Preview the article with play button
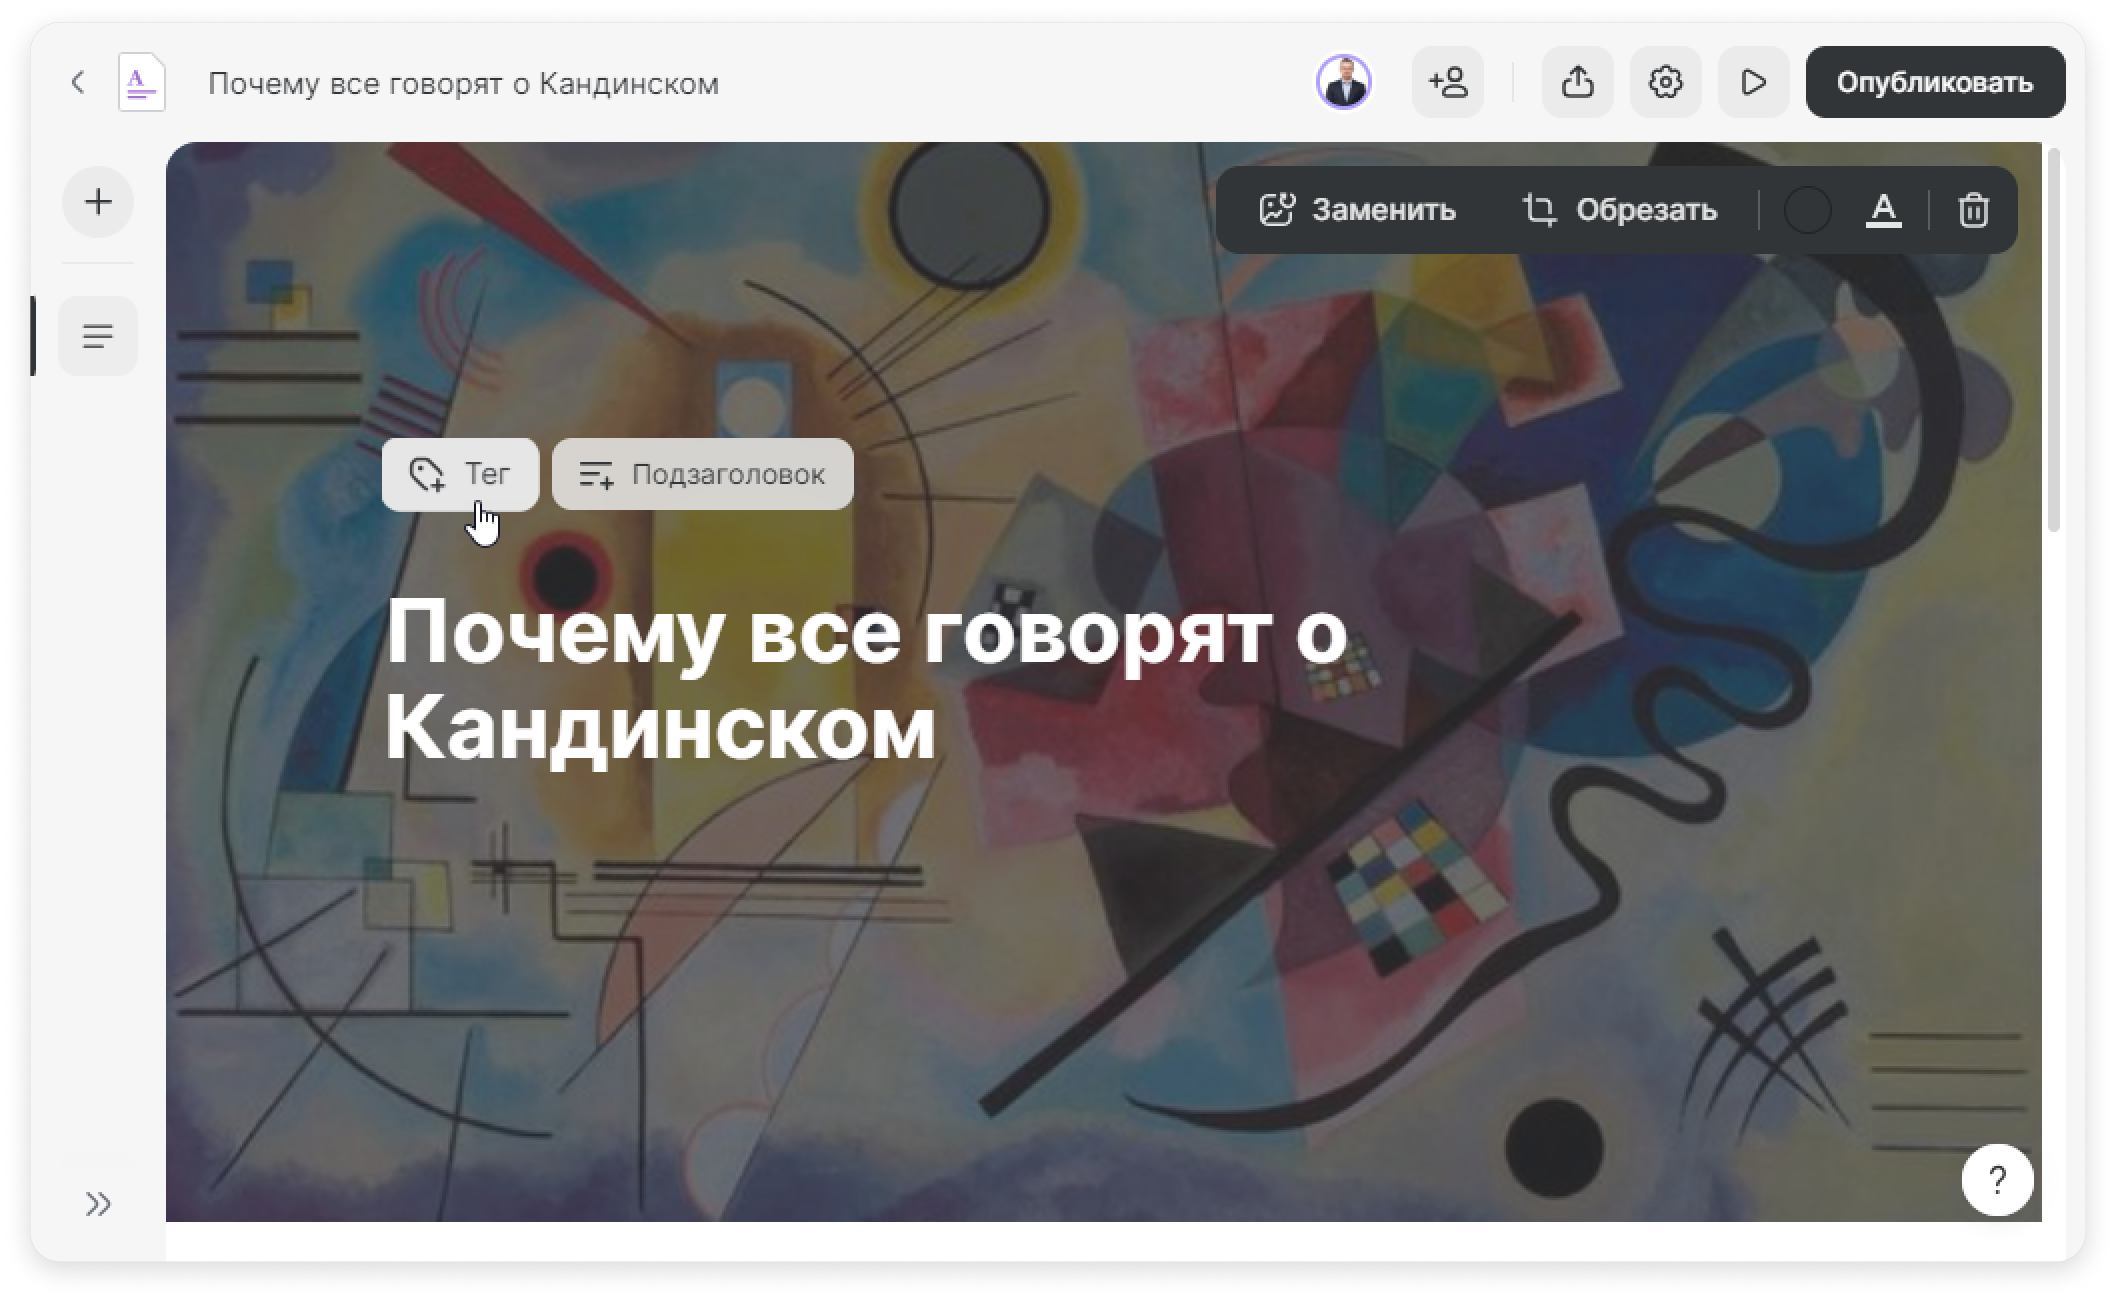Screen dimensions: 2116x1300 click(x=1754, y=82)
